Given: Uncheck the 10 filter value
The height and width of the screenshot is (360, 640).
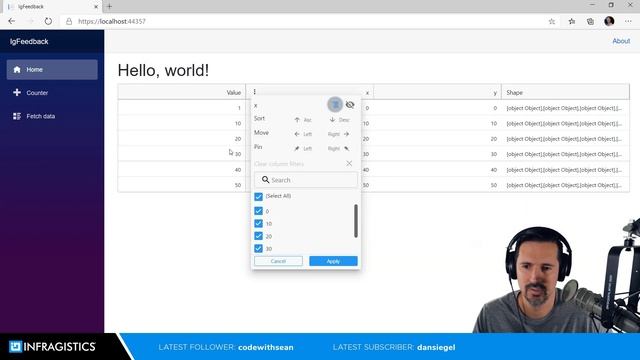Looking at the screenshot, I should point(258,223).
